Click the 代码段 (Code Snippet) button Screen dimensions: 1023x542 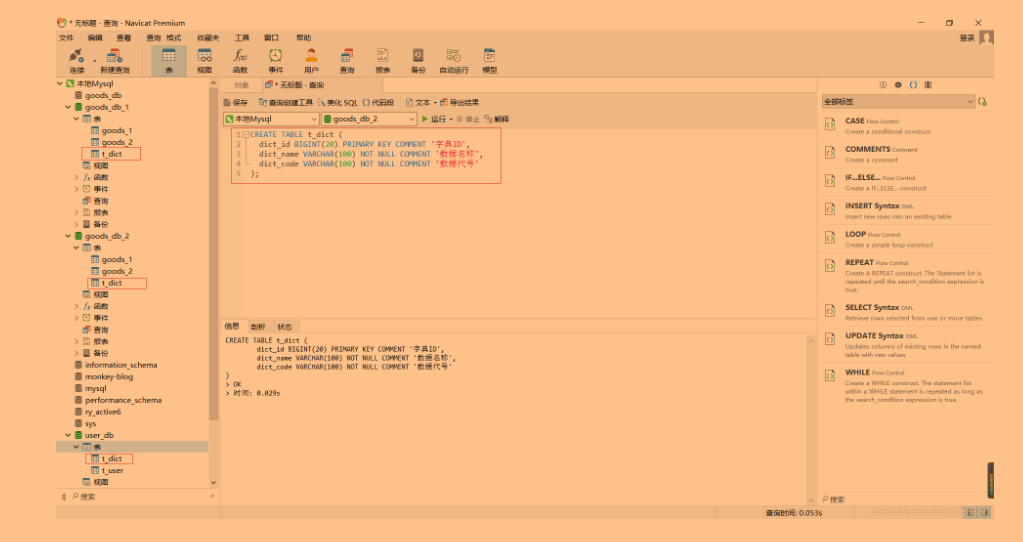coord(378,102)
